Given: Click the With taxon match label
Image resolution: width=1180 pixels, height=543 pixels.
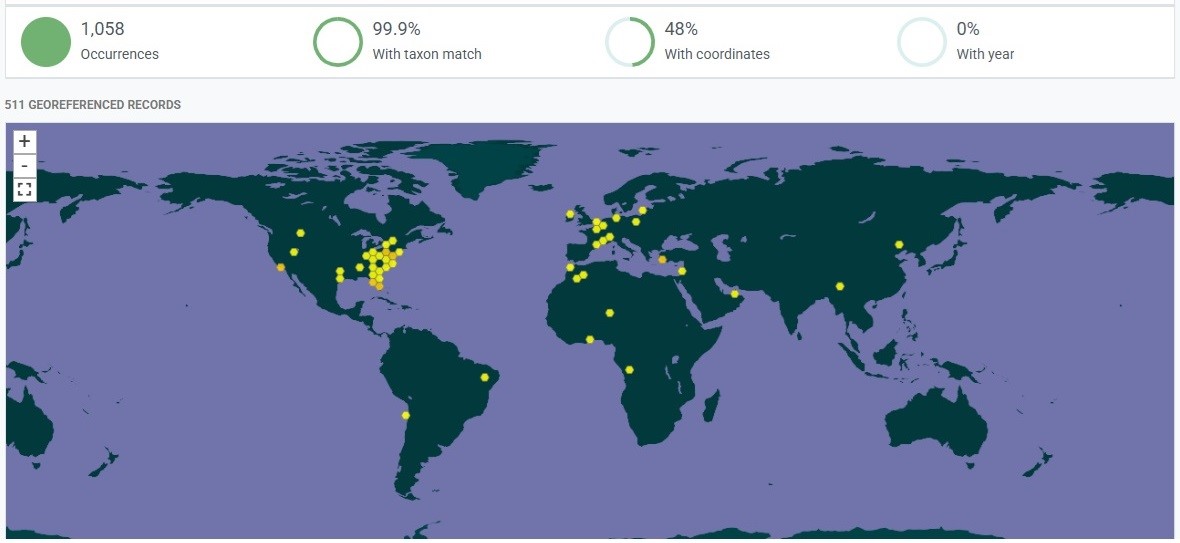Looking at the screenshot, I should [x=427, y=55].
